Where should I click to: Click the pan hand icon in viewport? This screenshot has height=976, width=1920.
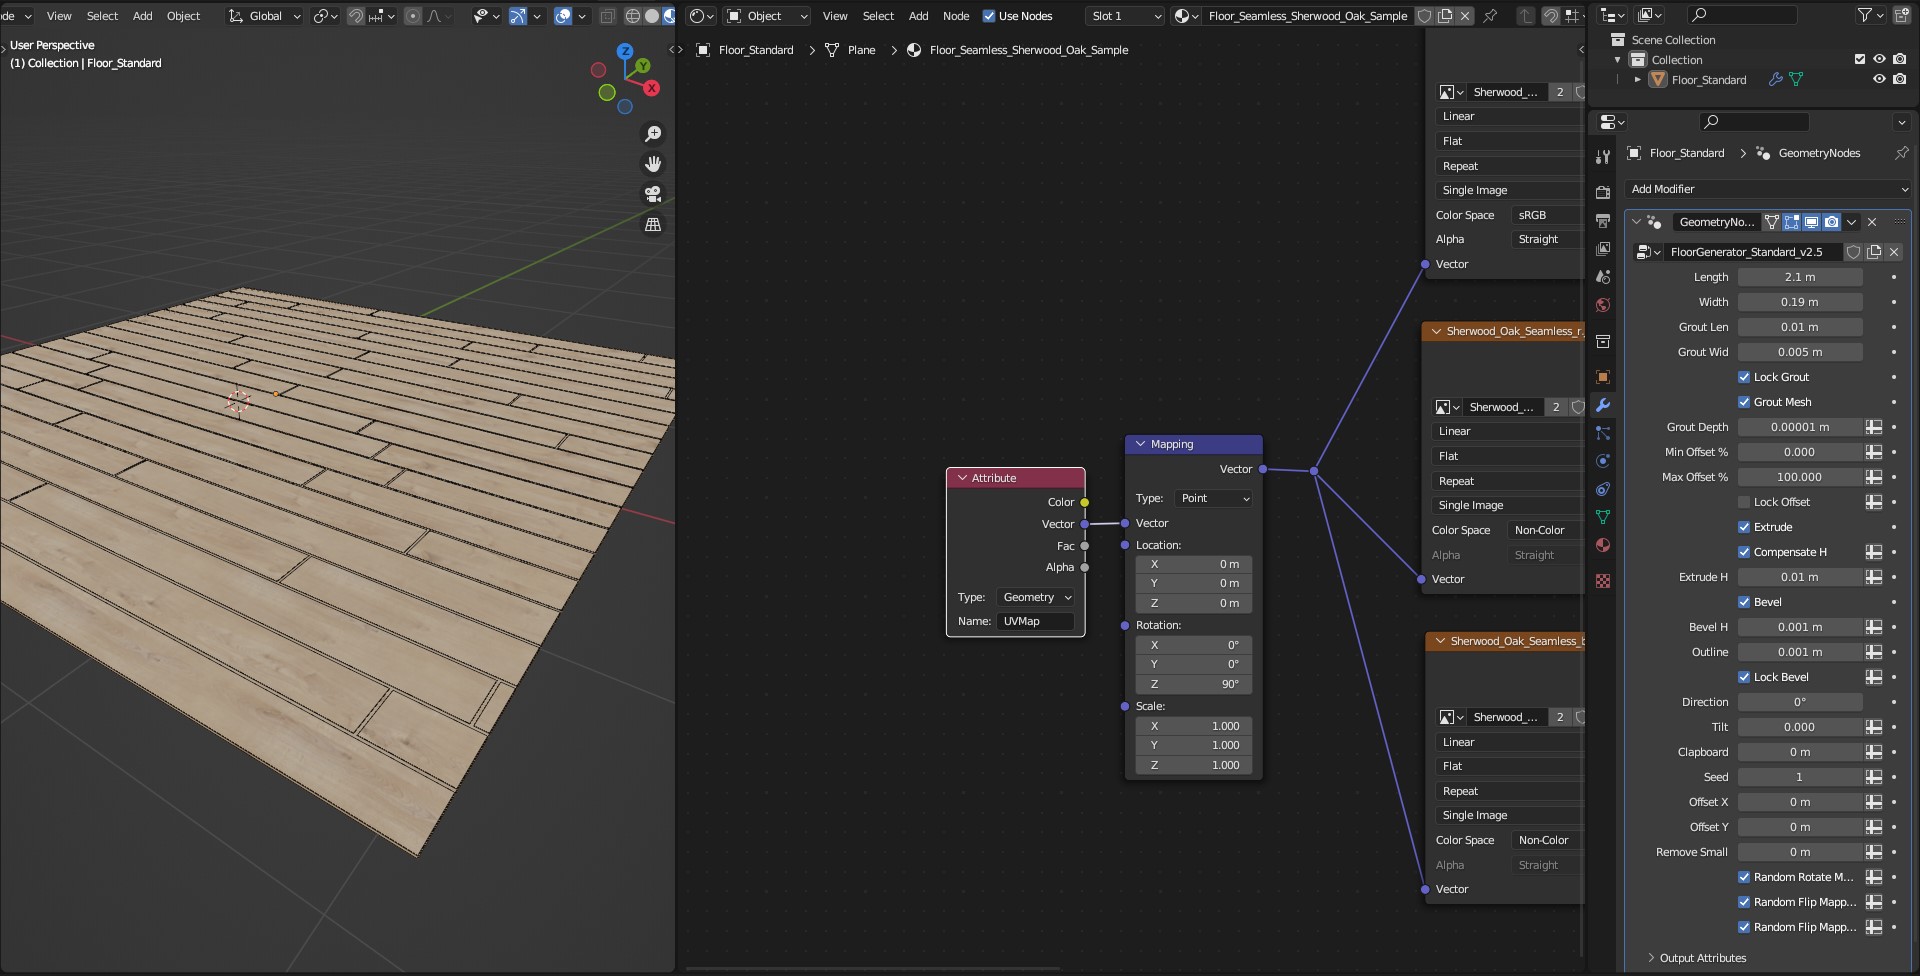[653, 164]
